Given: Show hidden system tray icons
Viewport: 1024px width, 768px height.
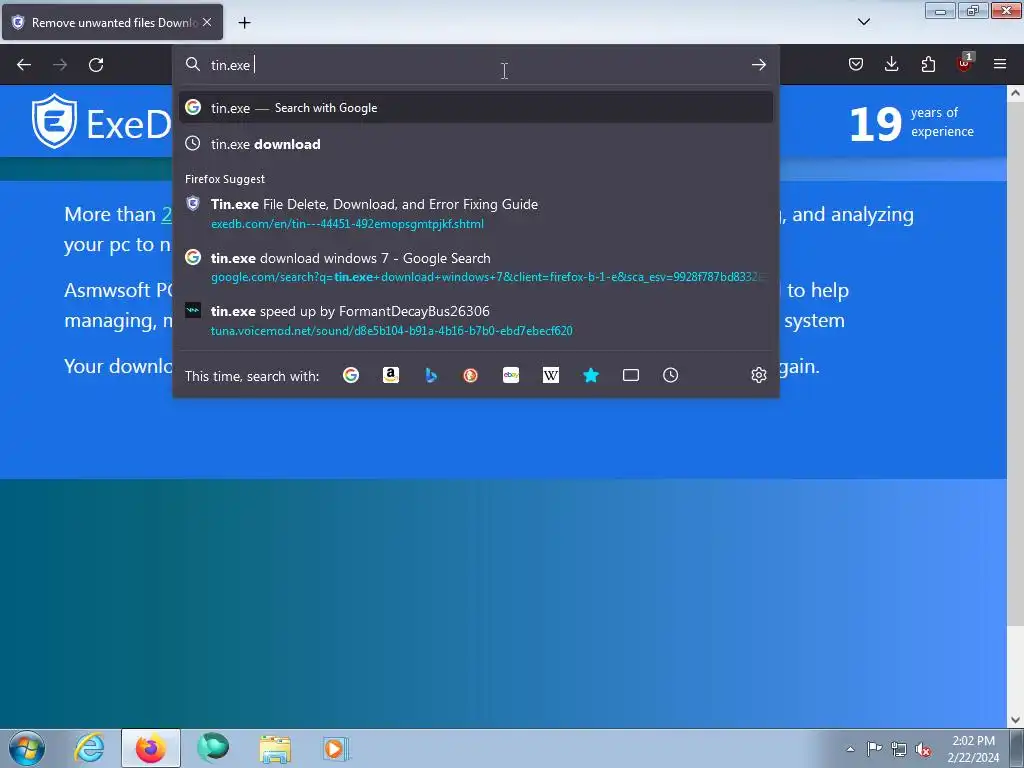Looking at the screenshot, I should point(850,749).
